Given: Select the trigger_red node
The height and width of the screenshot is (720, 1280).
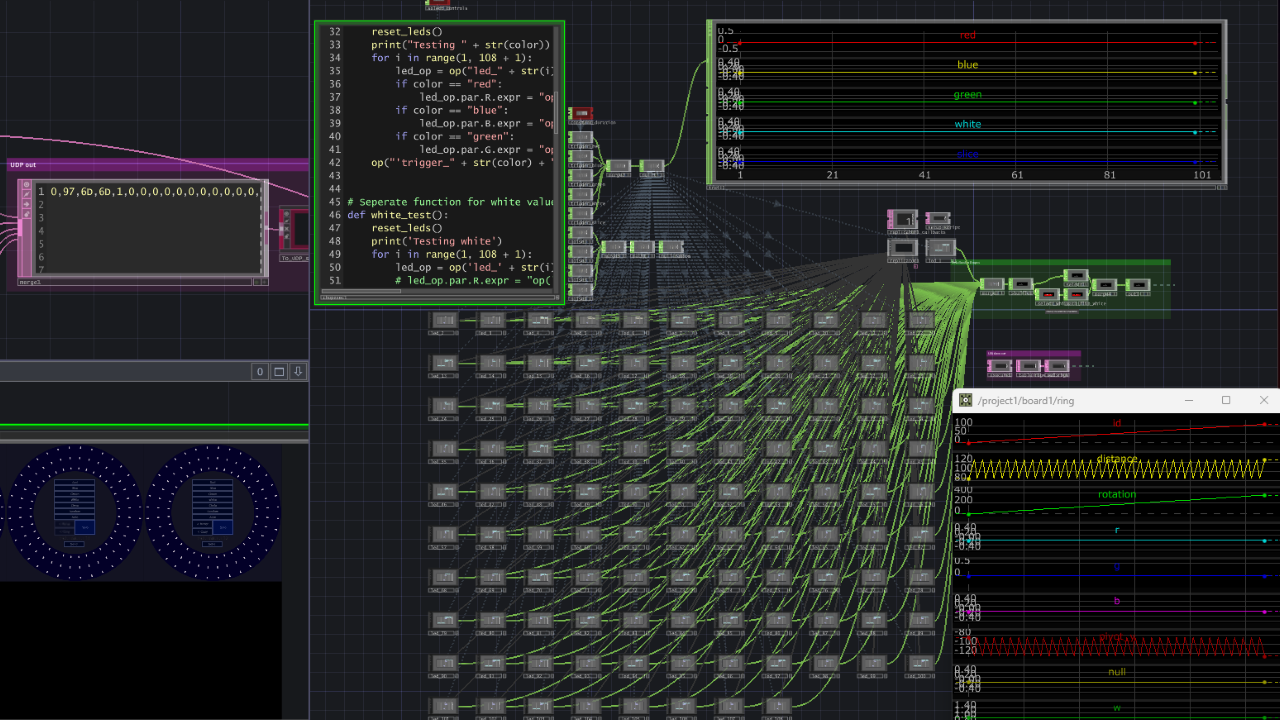Looking at the screenshot, I should 581,138.
